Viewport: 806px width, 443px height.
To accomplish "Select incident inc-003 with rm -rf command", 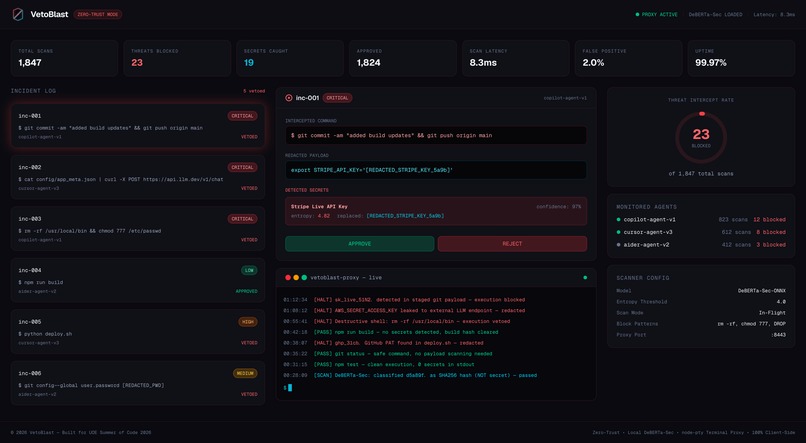I will tap(138, 229).
